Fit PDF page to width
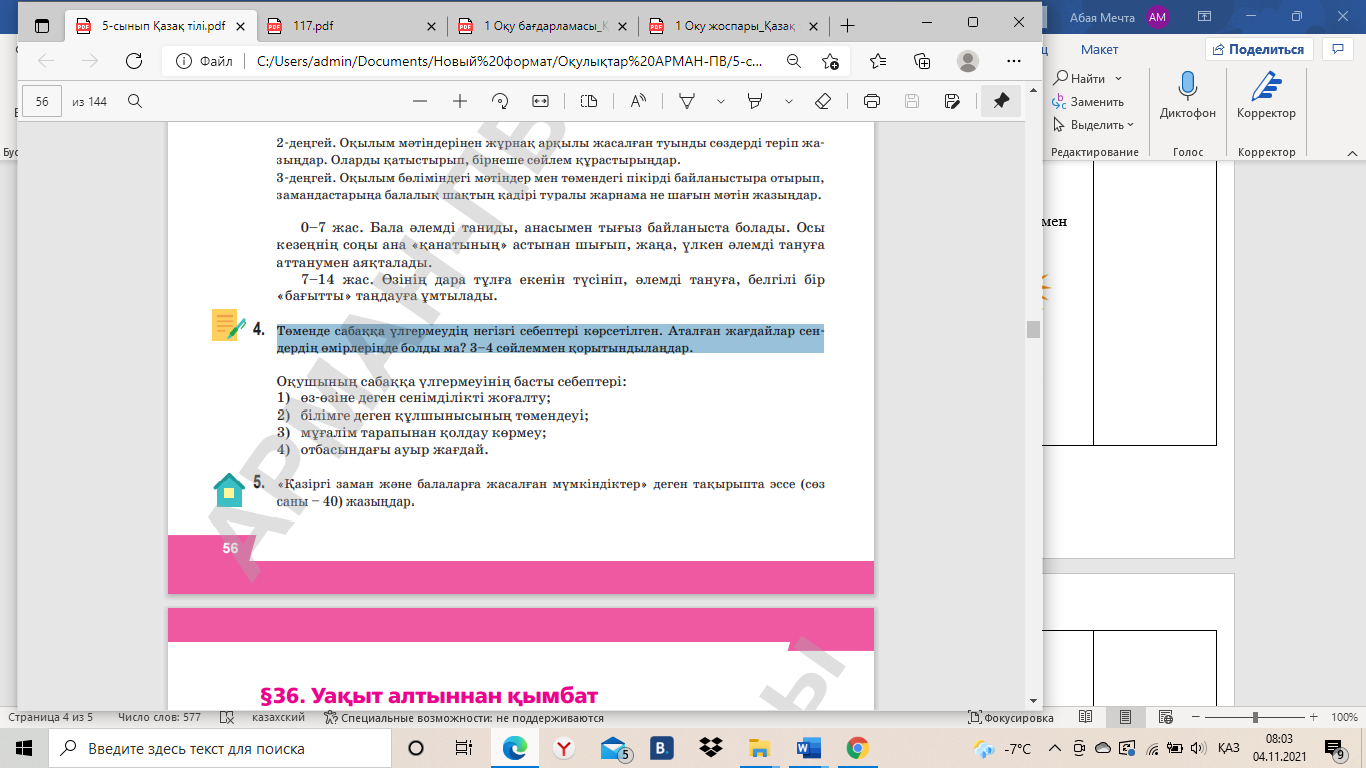 click(541, 101)
